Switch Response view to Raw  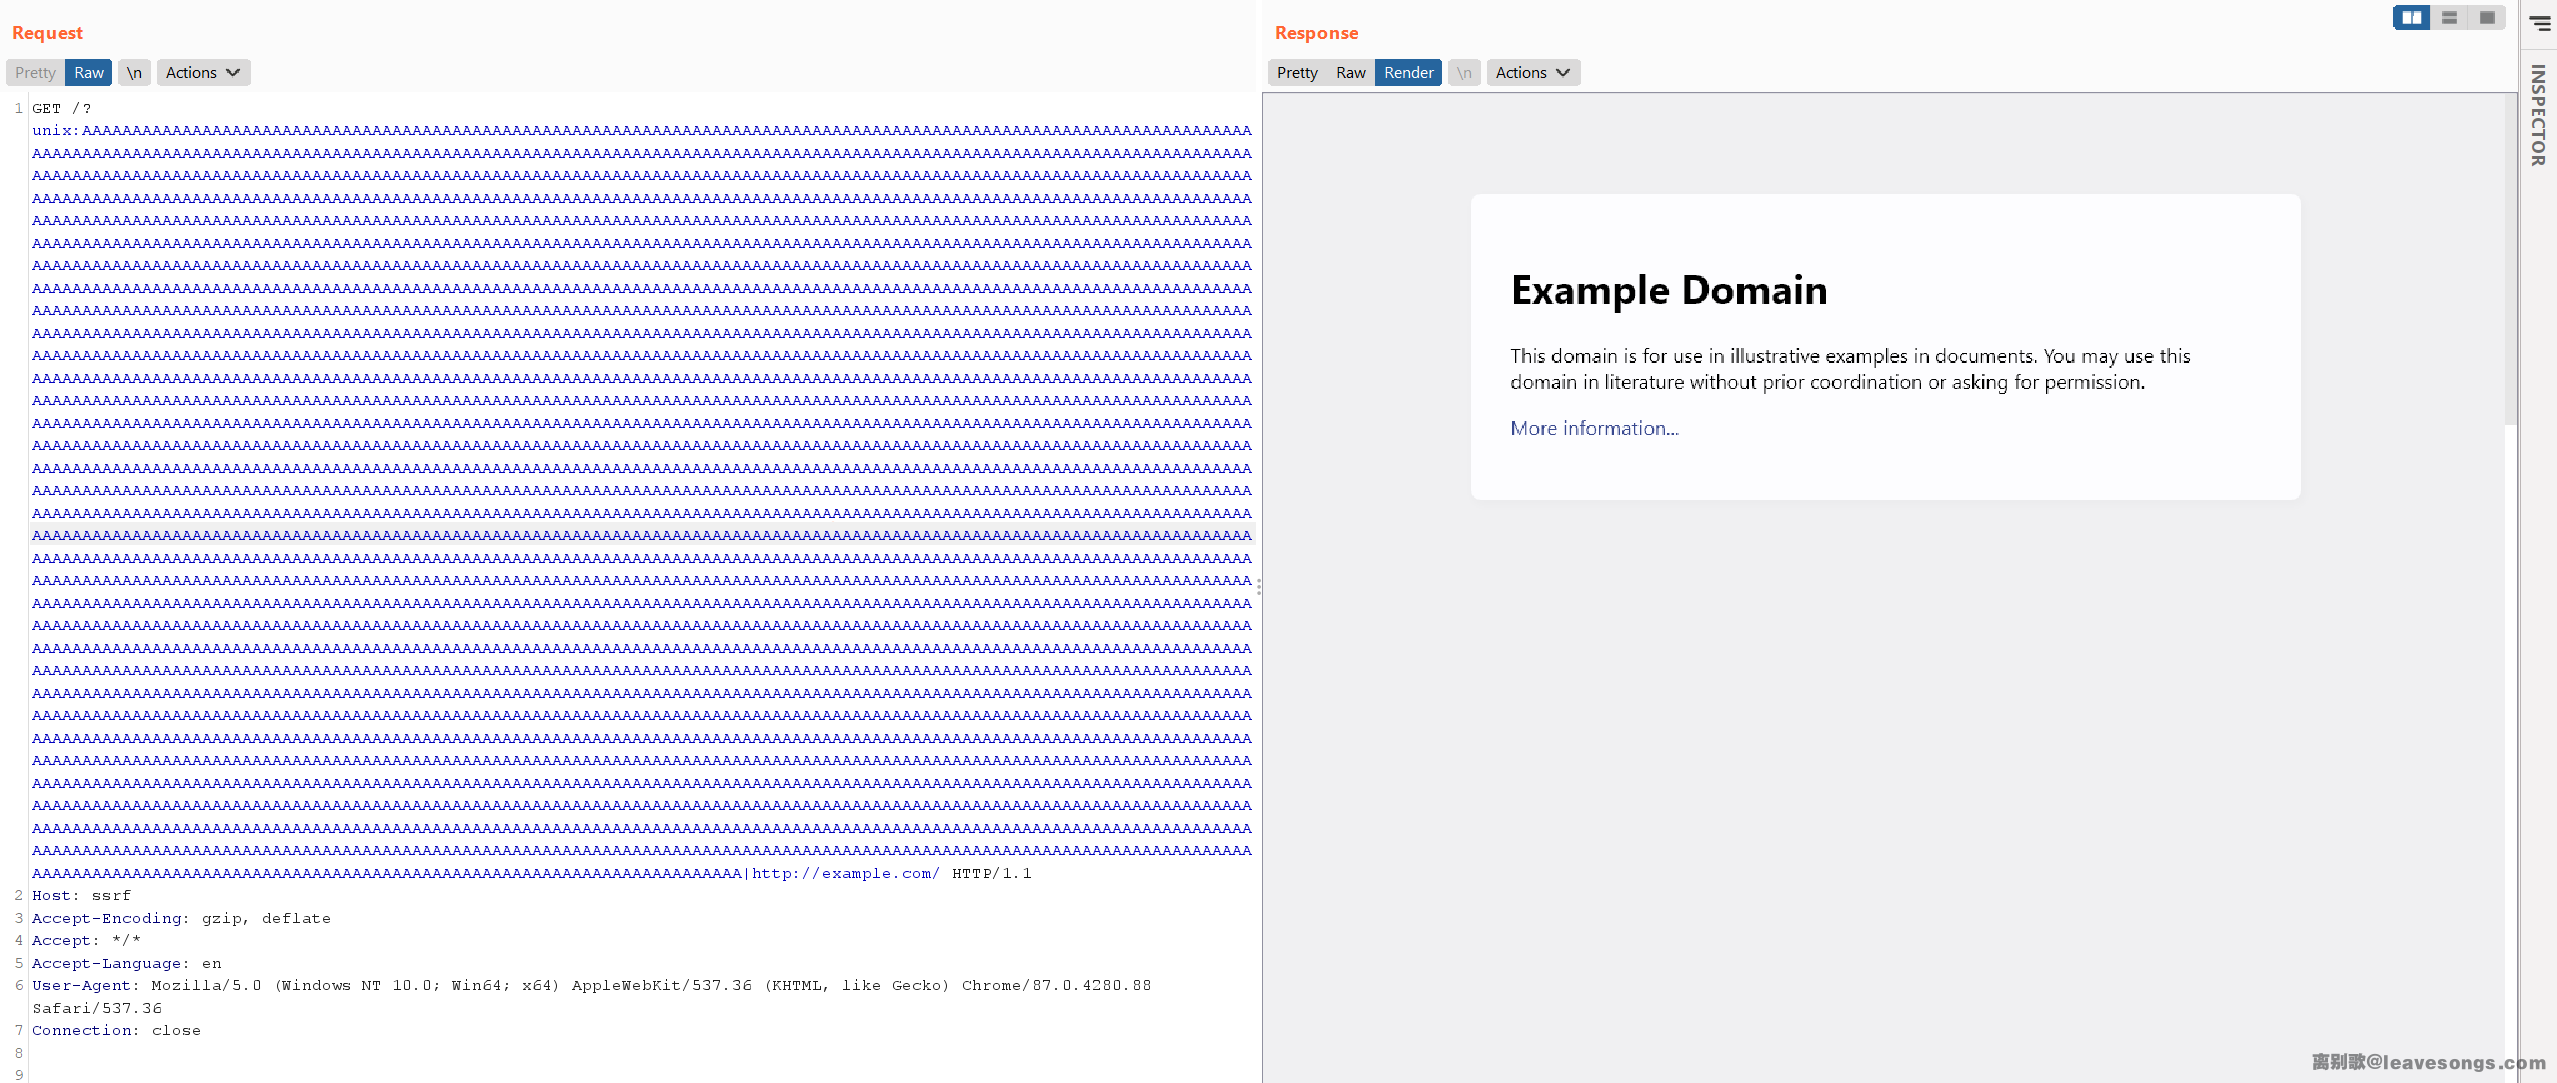(x=1350, y=72)
